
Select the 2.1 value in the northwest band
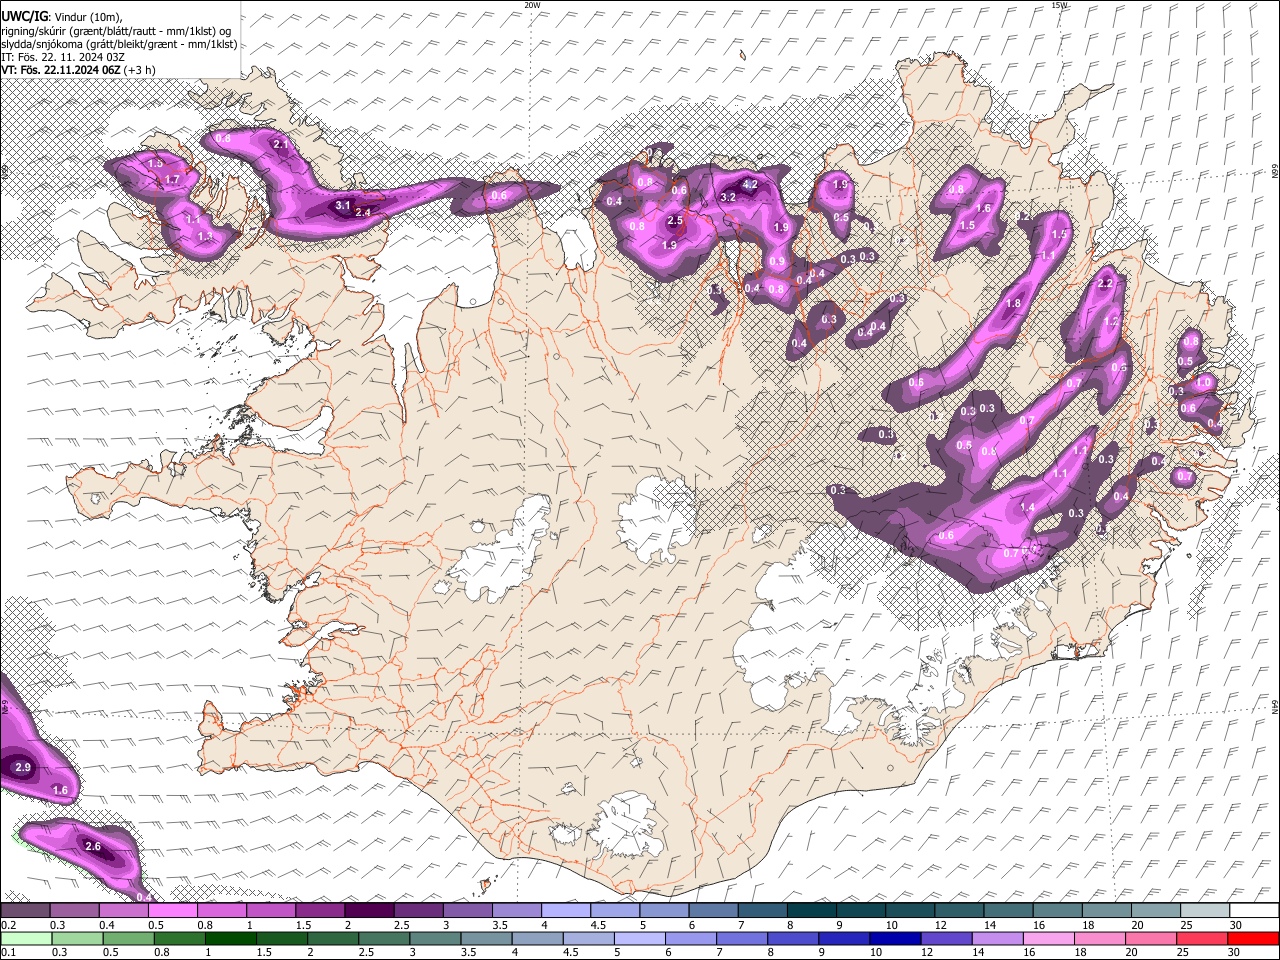point(281,145)
